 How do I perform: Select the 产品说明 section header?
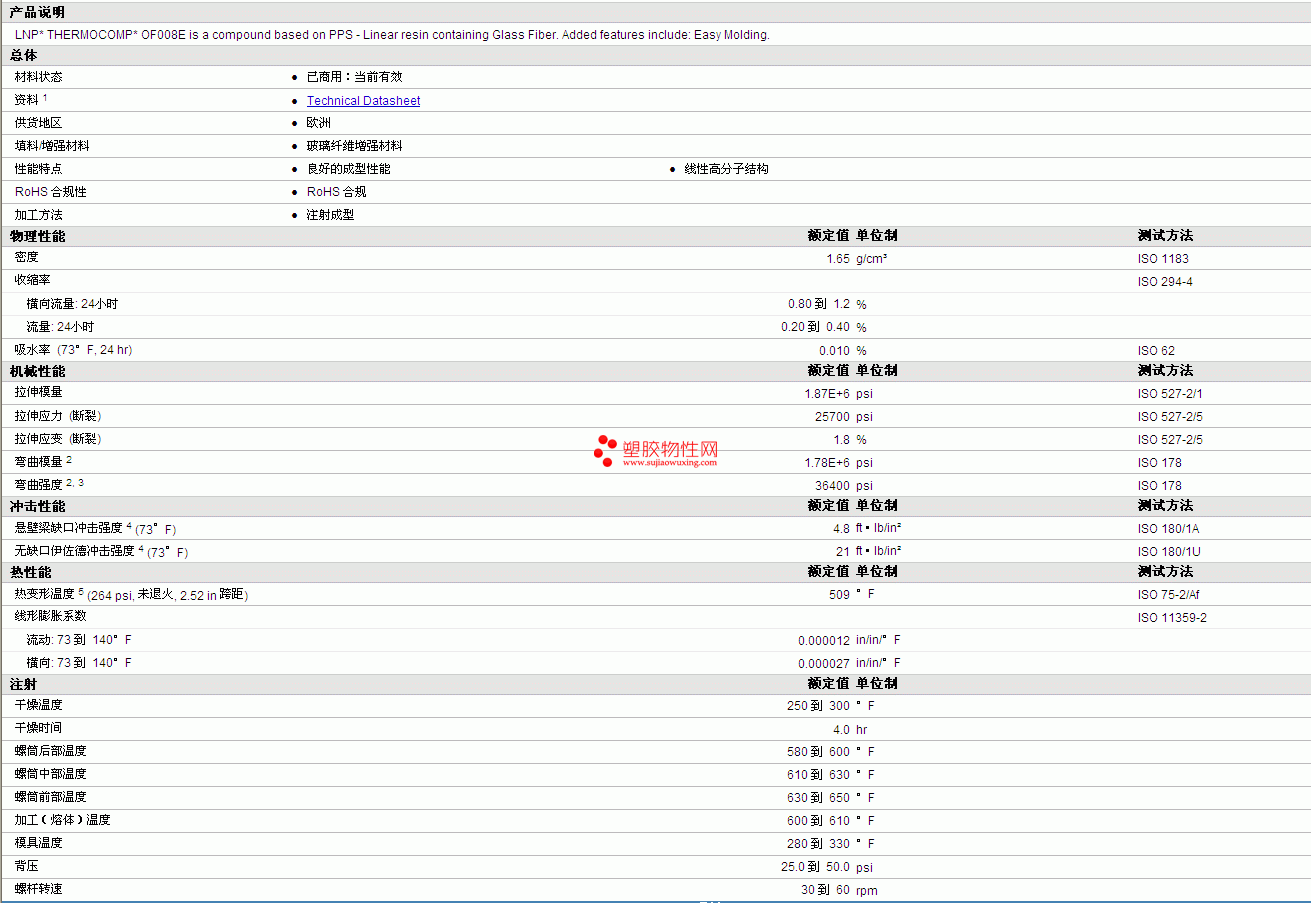pos(37,12)
